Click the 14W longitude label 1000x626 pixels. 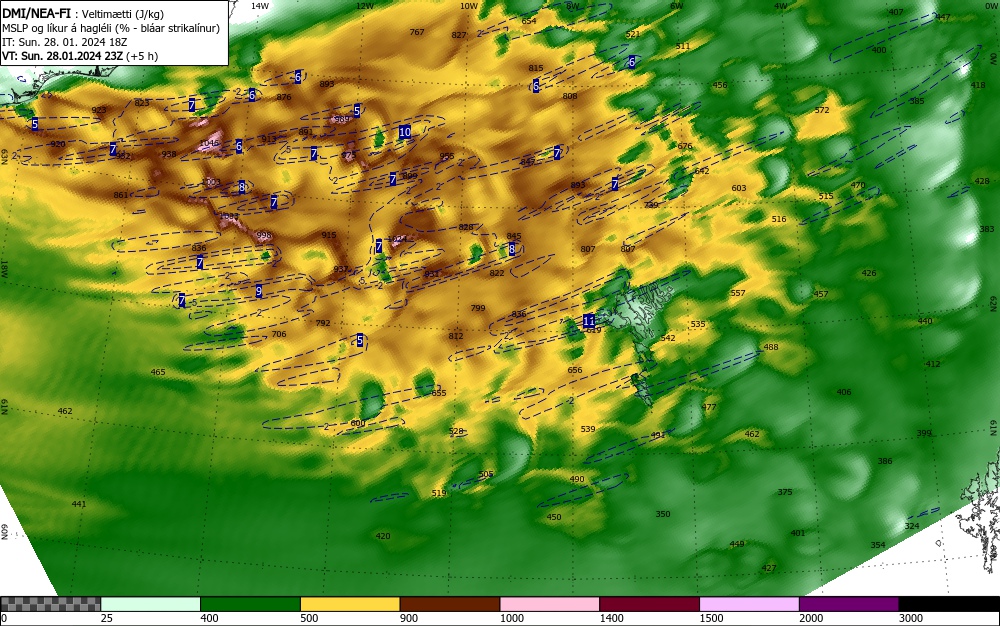(260, 6)
